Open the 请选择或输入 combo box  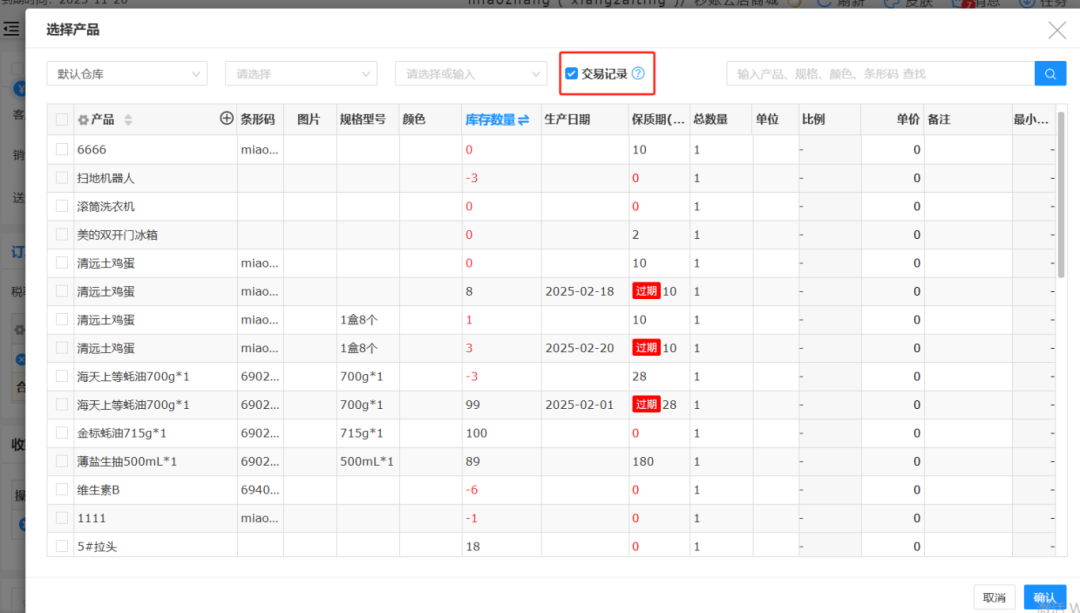tap(471, 74)
